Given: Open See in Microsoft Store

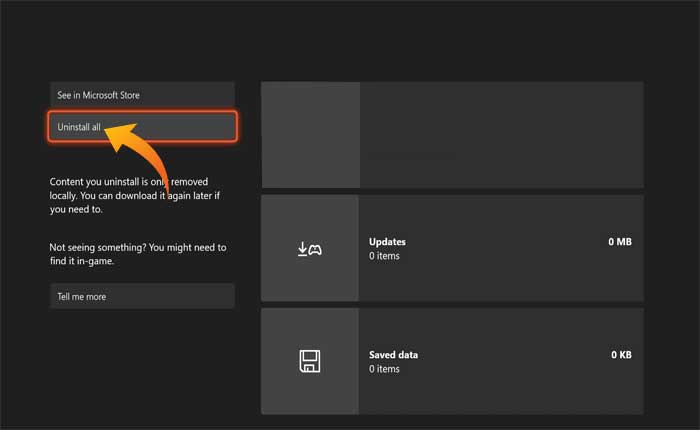Looking at the screenshot, I should point(142,95).
